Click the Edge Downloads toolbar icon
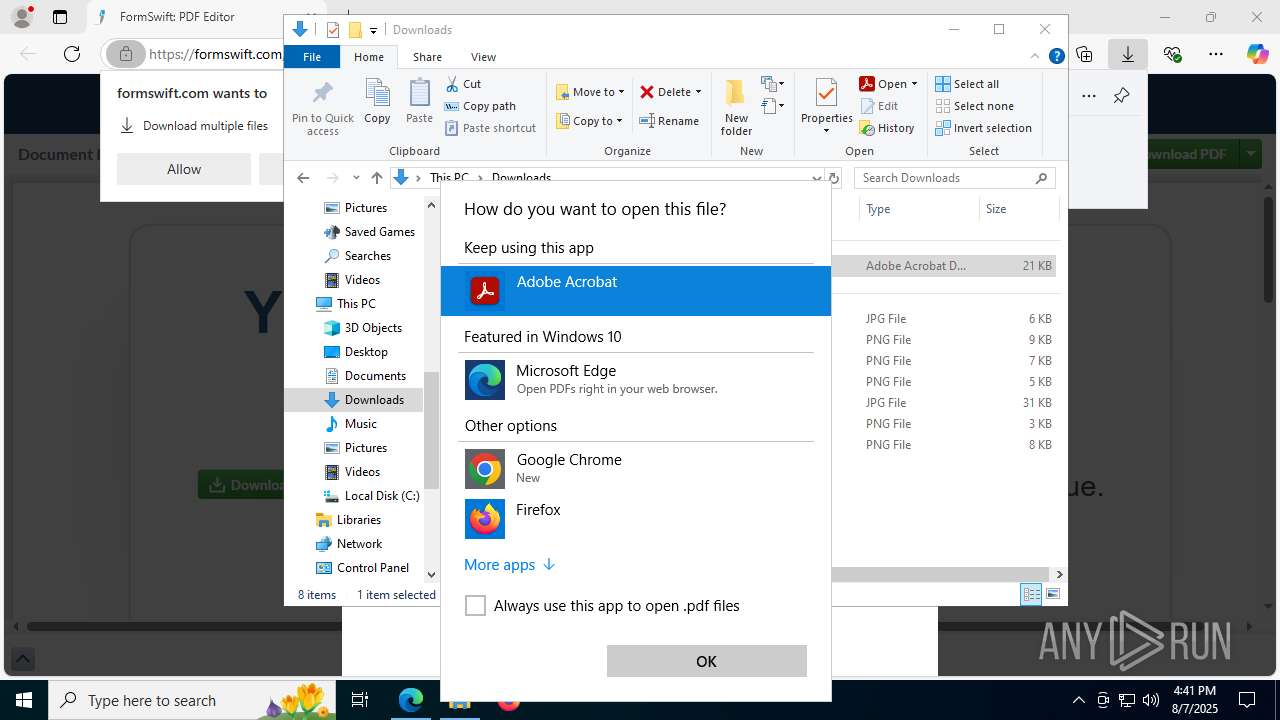The height and width of the screenshot is (720, 1280). pyautogui.click(x=1128, y=54)
